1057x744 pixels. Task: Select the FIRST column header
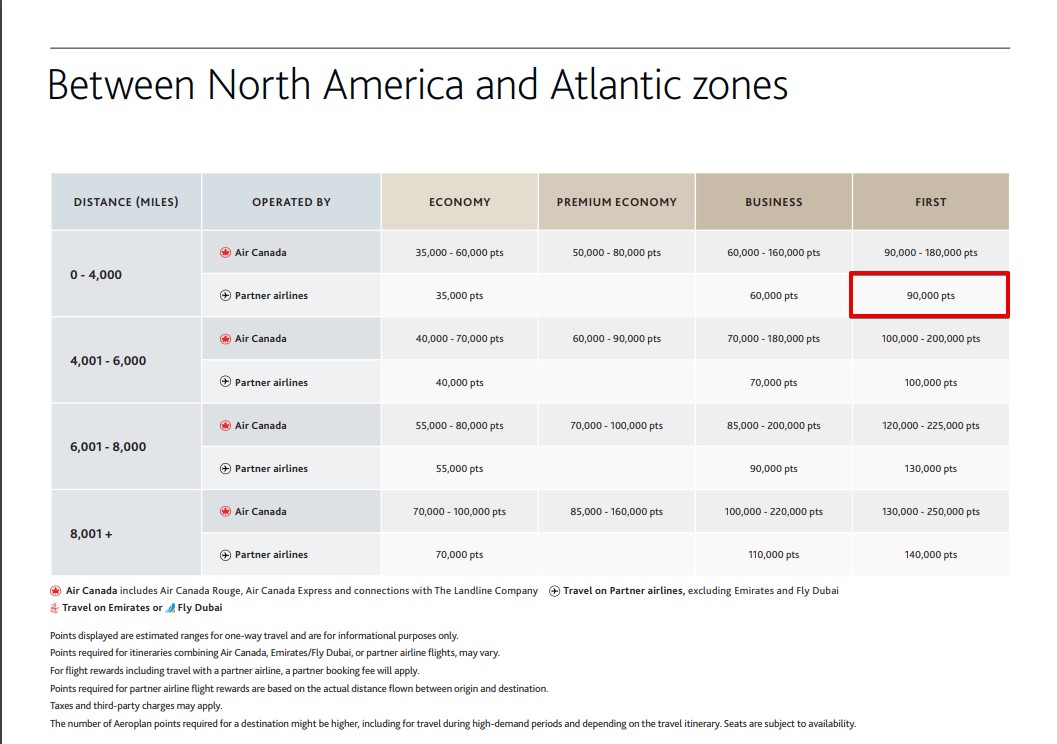pyautogui.click(x=930, y=201)
